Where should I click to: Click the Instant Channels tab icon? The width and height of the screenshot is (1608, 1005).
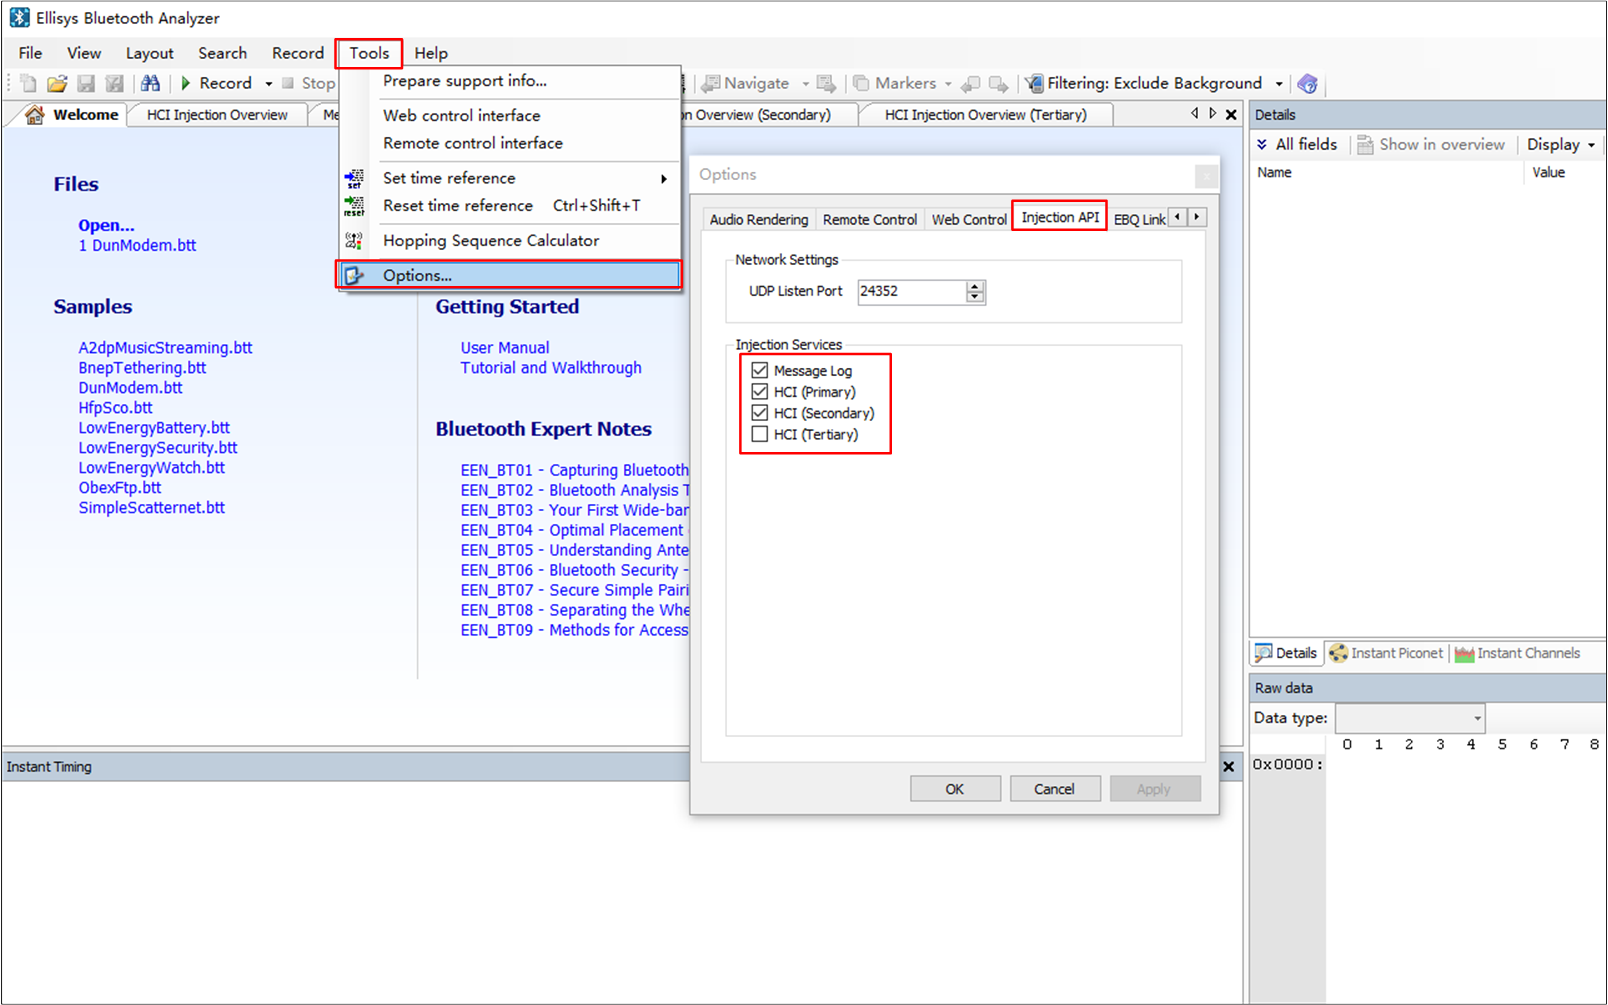[x=1464, y=654]
